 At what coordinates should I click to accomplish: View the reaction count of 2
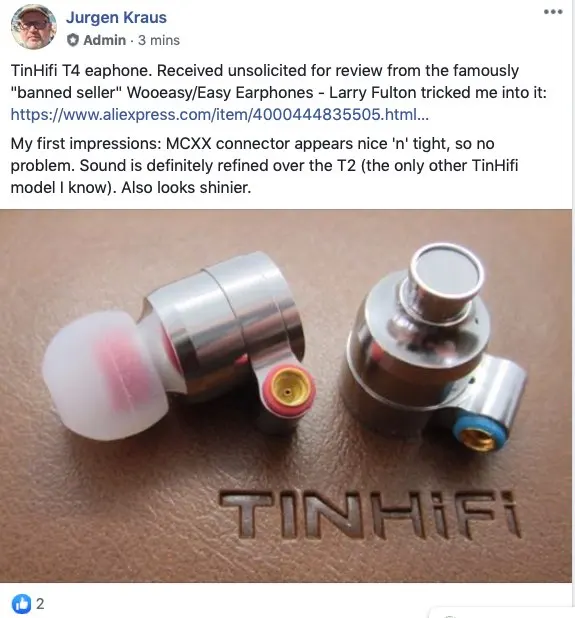point(40,603)
